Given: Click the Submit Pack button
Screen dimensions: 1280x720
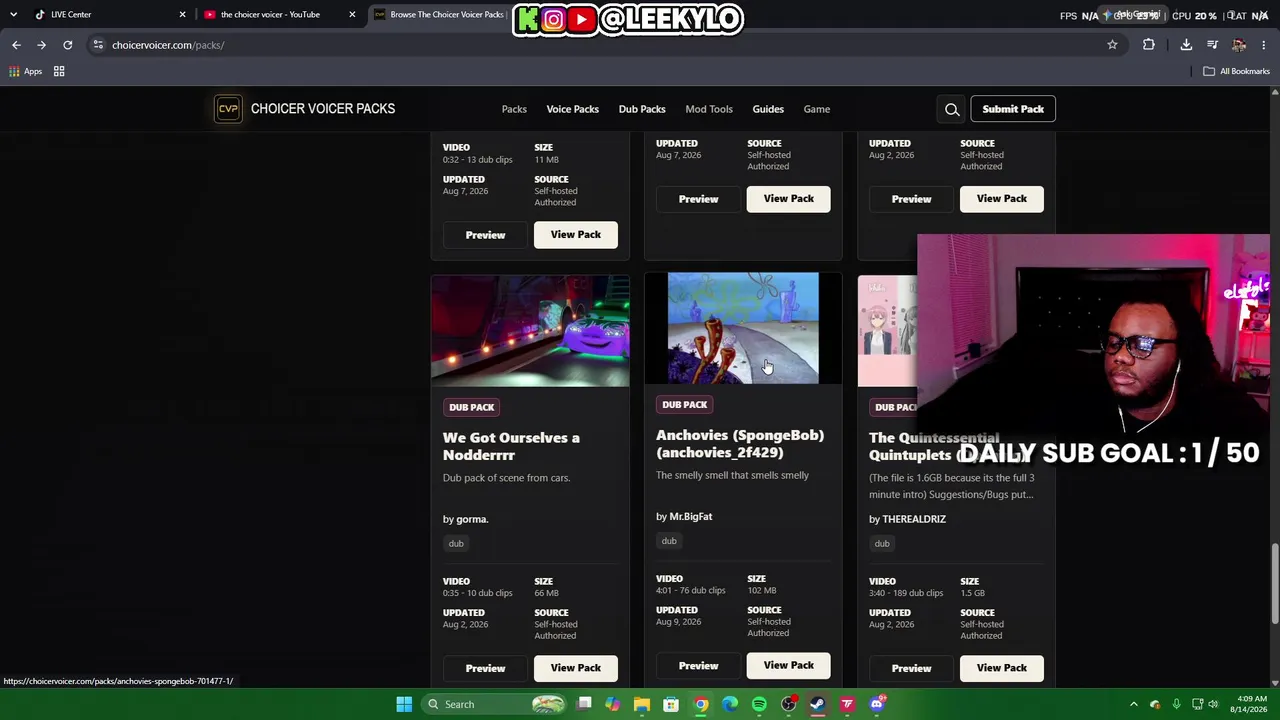Looking at the screenshot, I should (x=1013, y=109).
